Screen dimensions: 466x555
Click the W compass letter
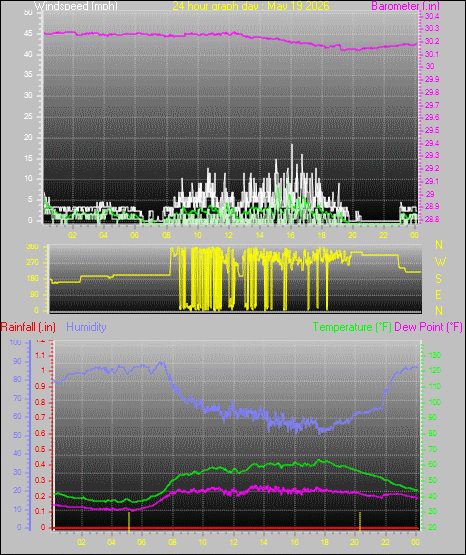point(440,262)
